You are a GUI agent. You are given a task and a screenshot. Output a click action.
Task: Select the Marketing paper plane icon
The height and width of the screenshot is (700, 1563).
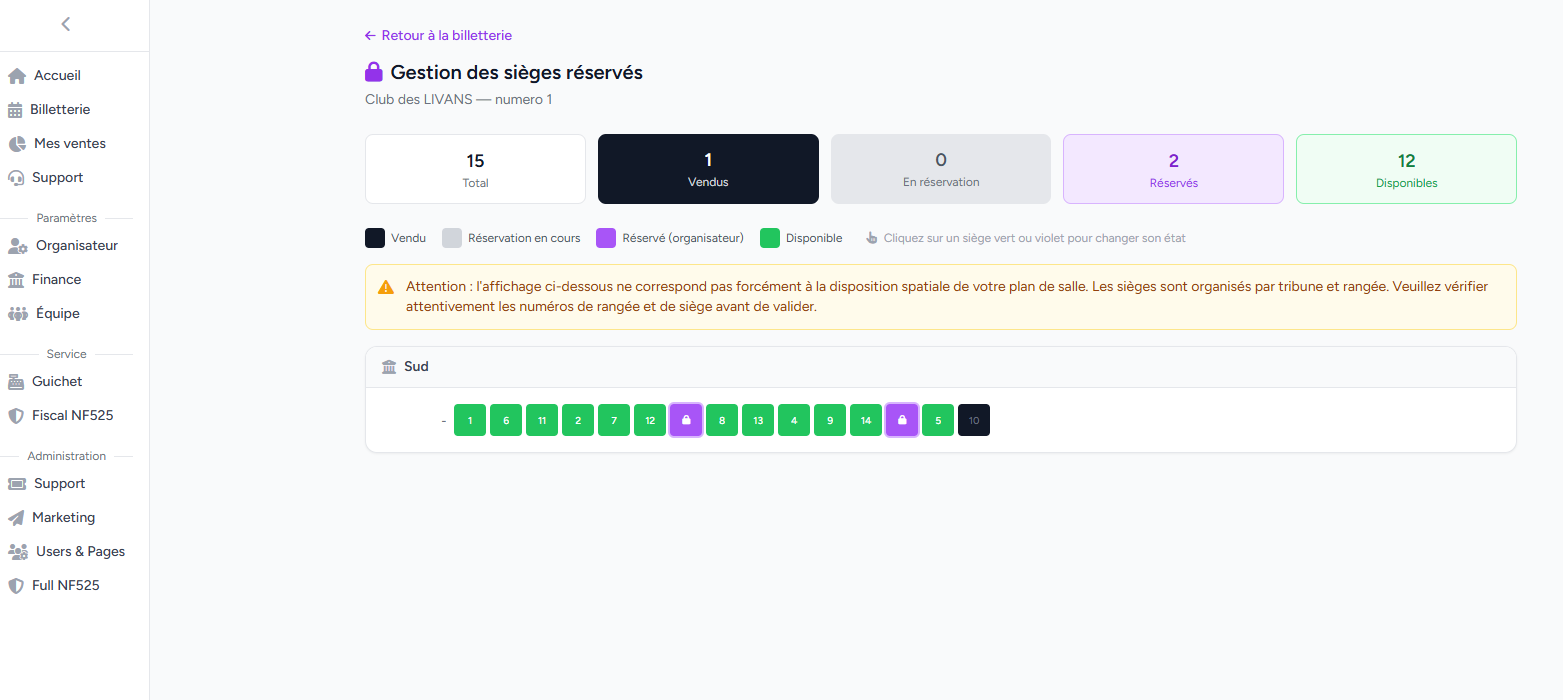(x=16, y=517)
